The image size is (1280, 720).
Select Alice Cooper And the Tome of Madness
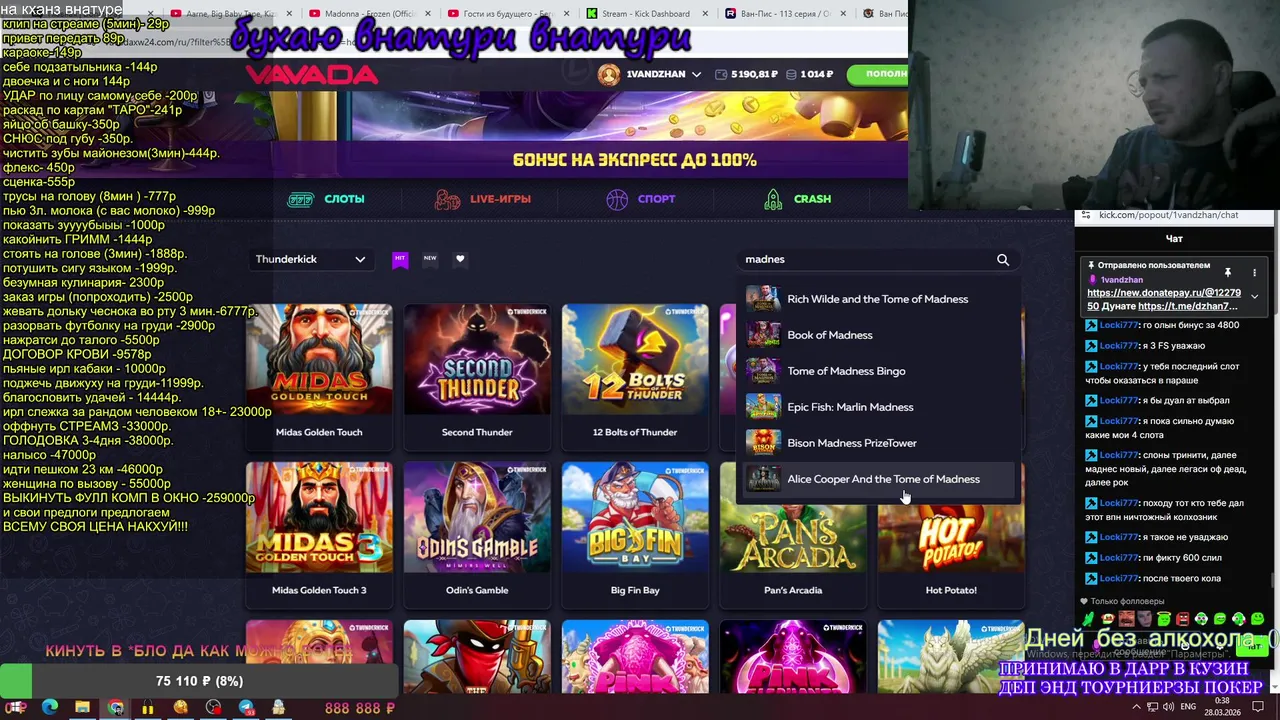878,479
